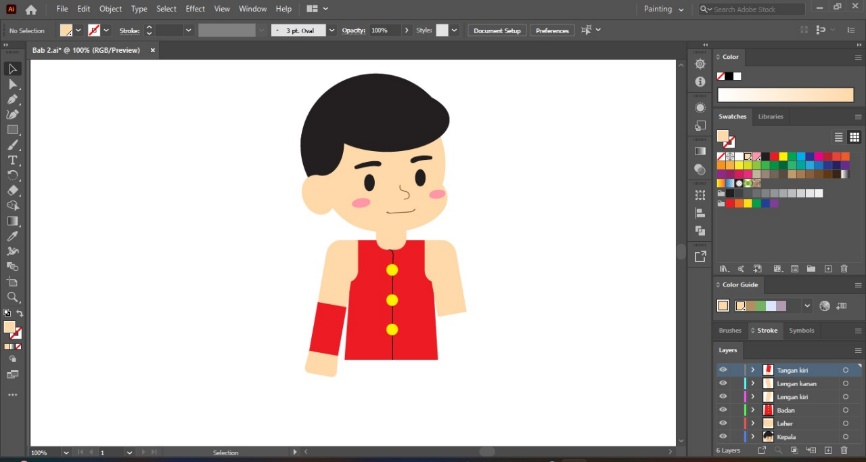Select the Curvature tool

pyautogui.click(x=12, y=114)
